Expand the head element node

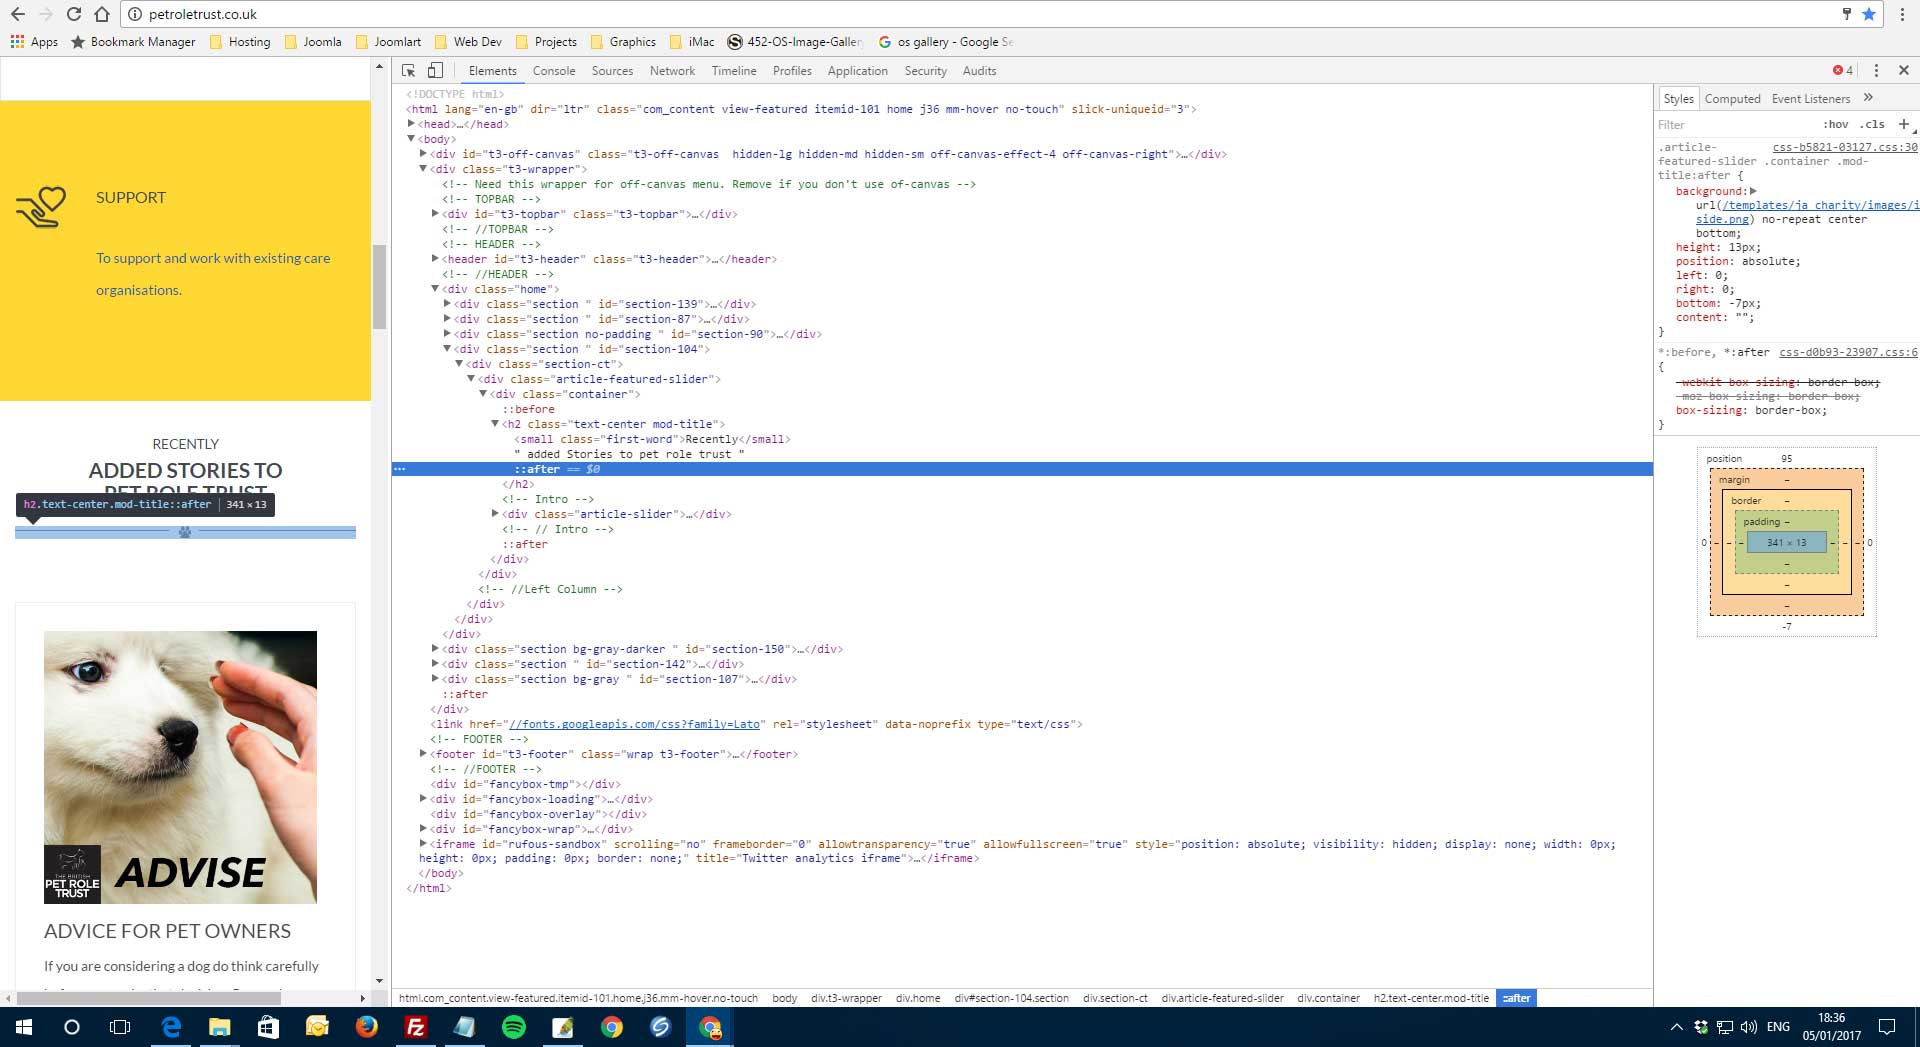[x=411, y=124]
